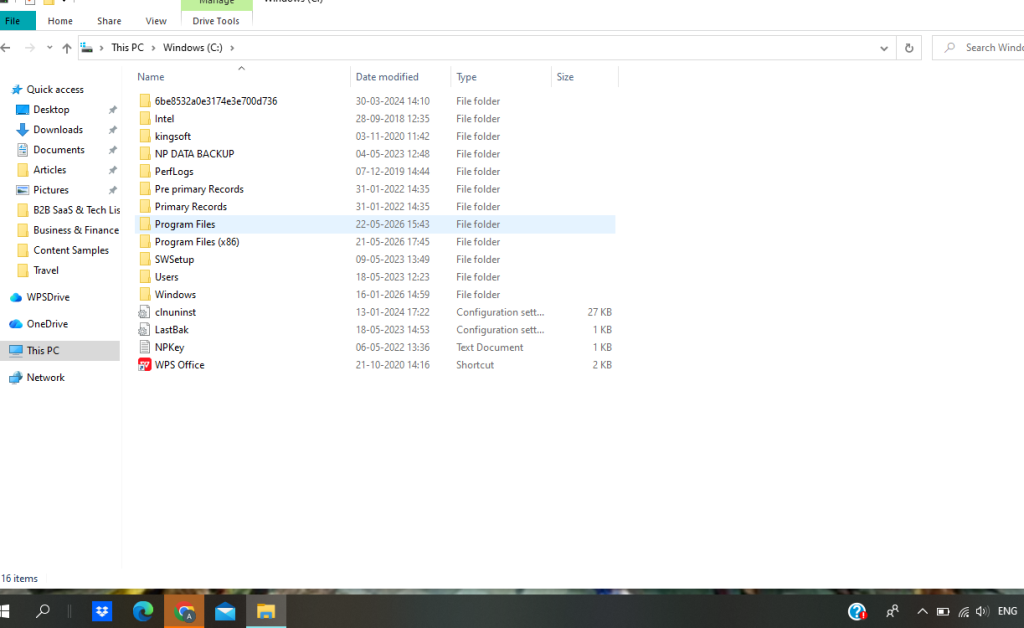This screenshot has width=1024, height=628.
Task: Switch to the Home ribbon tab
Action: click(60, 21)
